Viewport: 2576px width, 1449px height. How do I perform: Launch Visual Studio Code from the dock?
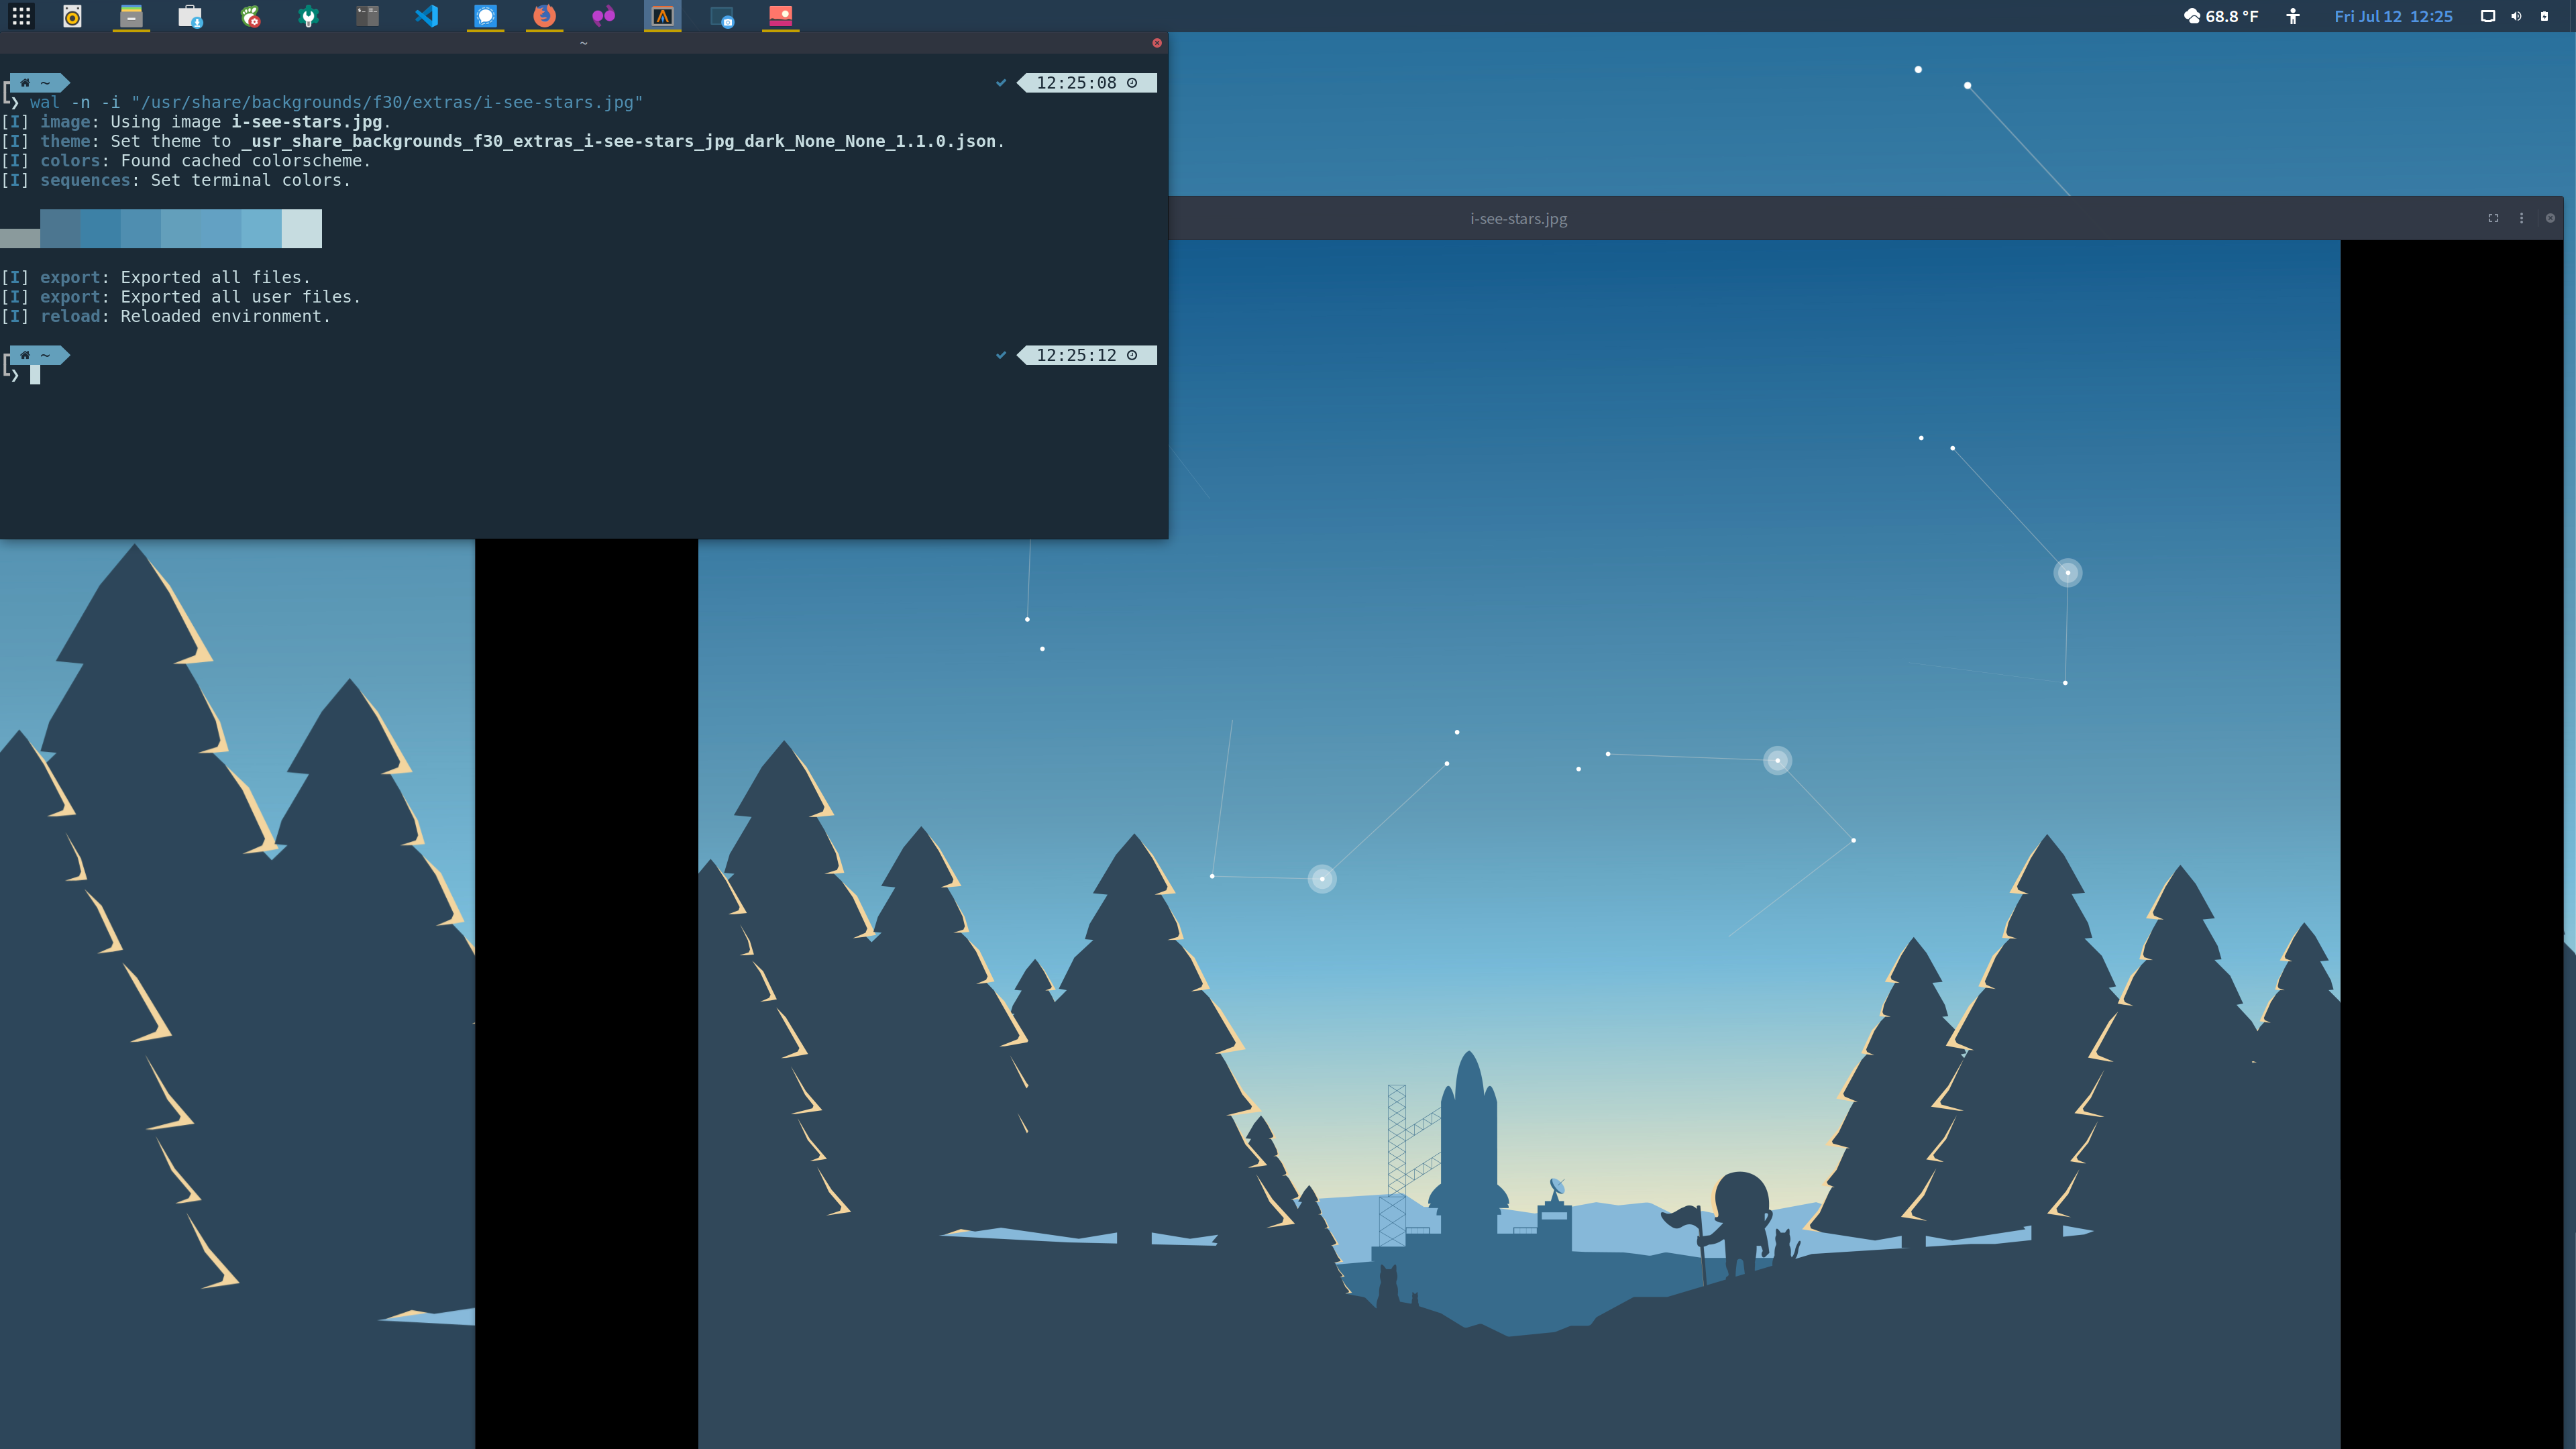(x=427, y=16)
